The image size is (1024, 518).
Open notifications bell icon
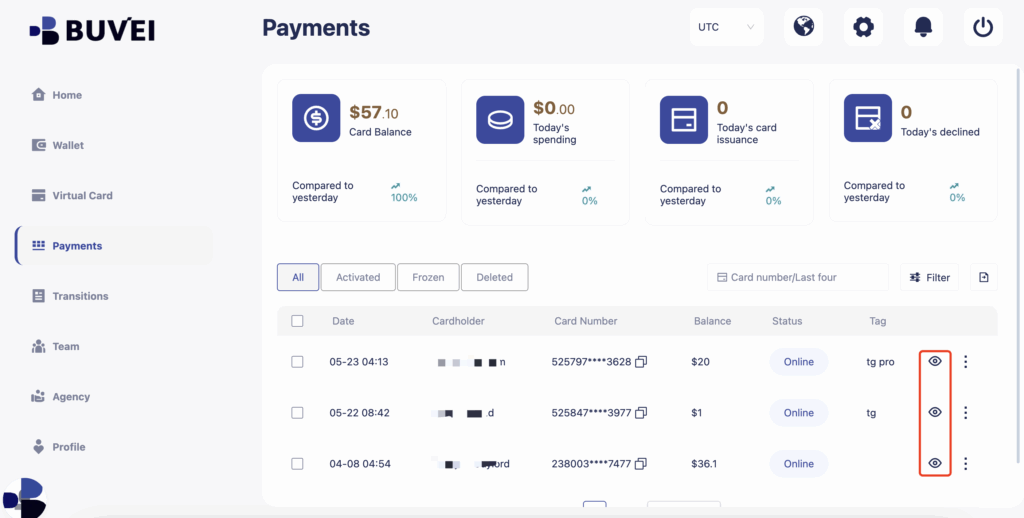[x=923, y=27]
